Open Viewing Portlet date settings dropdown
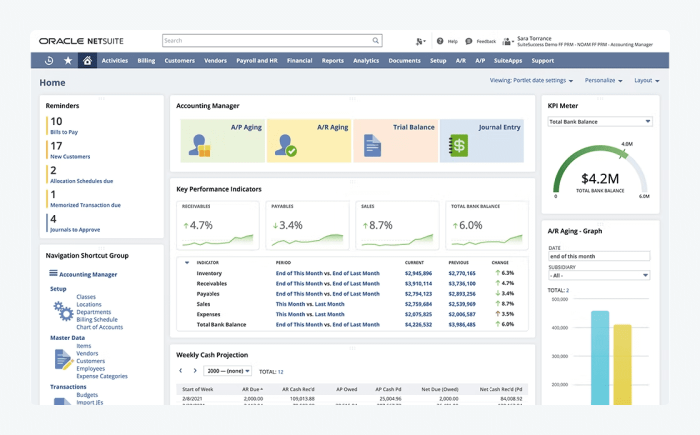Viewport: 700px width, 435px height. pos(531,80)
